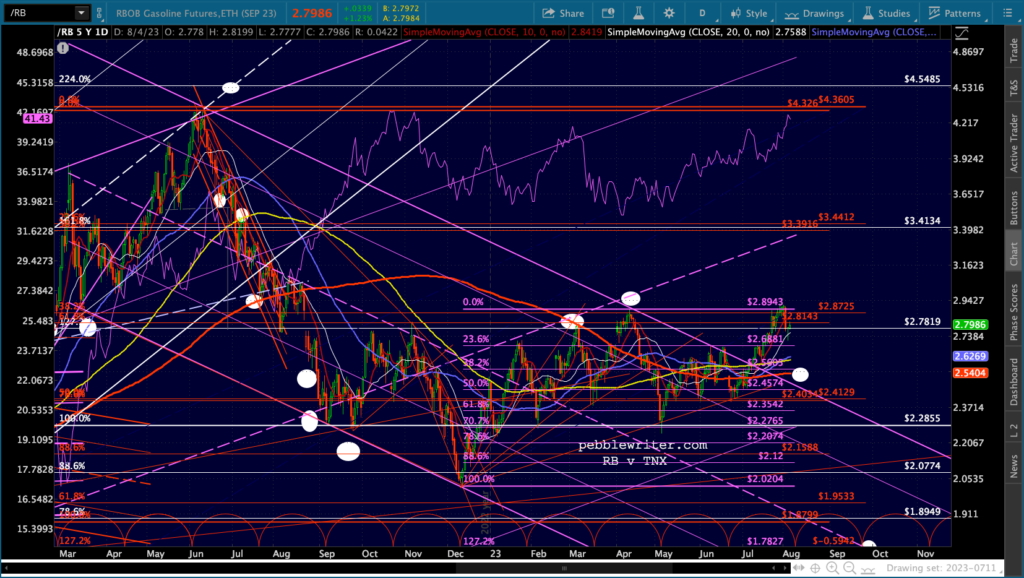The image size is (1024, 578).
Task: Open the Style dropdown menu
Action: pyautogui.click(x=749, y=13)
